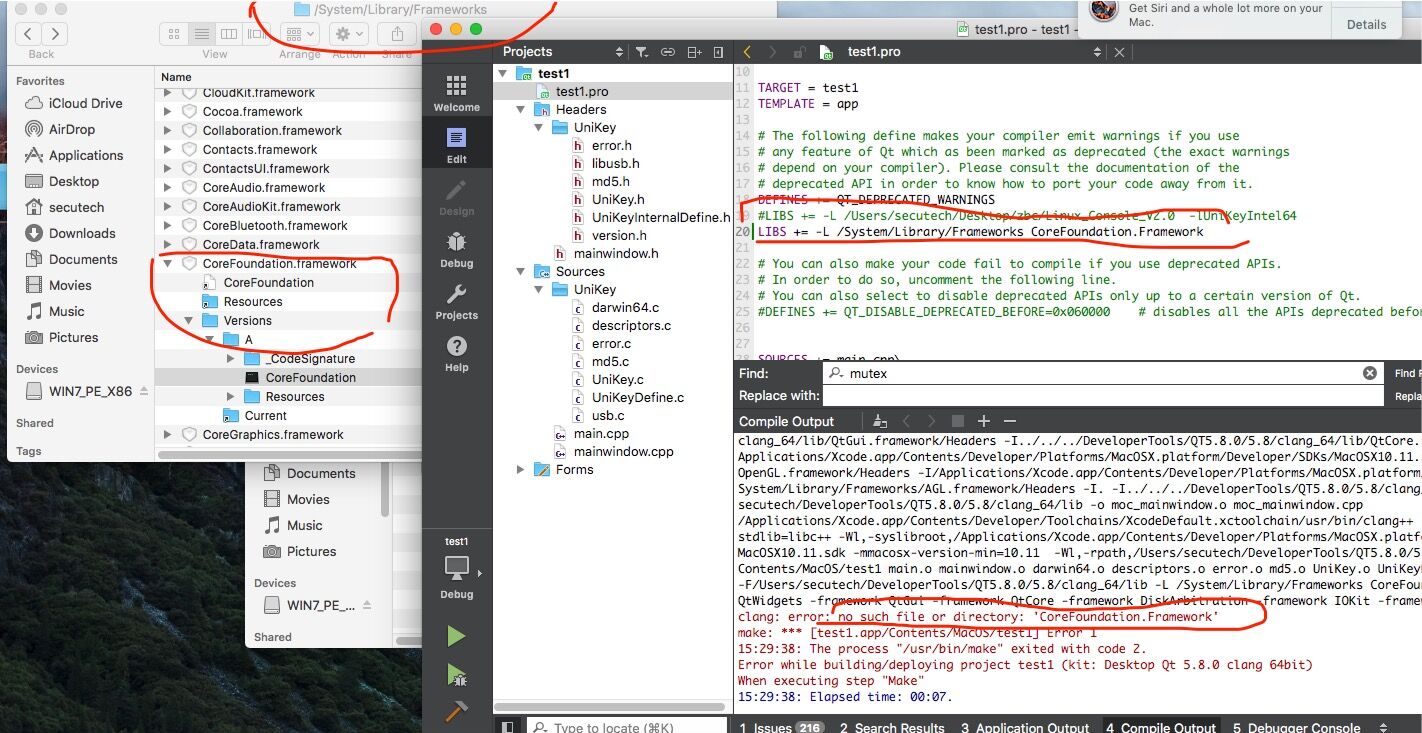Toggle synchronize with editor link icon

tap(667, 52)
